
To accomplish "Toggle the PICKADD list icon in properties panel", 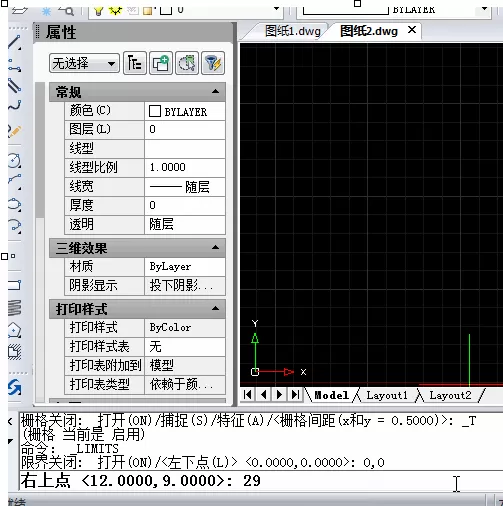I will tap(135, 63).
